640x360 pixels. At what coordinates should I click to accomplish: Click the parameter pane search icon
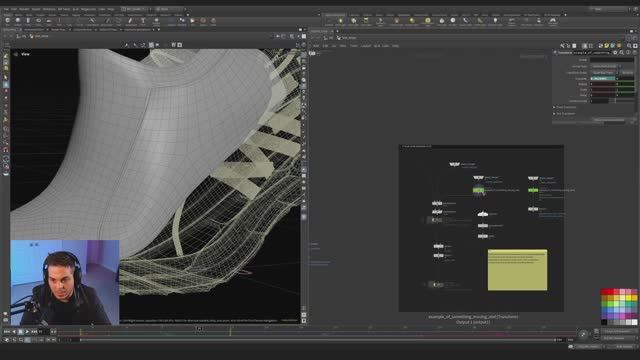[622, 53]
